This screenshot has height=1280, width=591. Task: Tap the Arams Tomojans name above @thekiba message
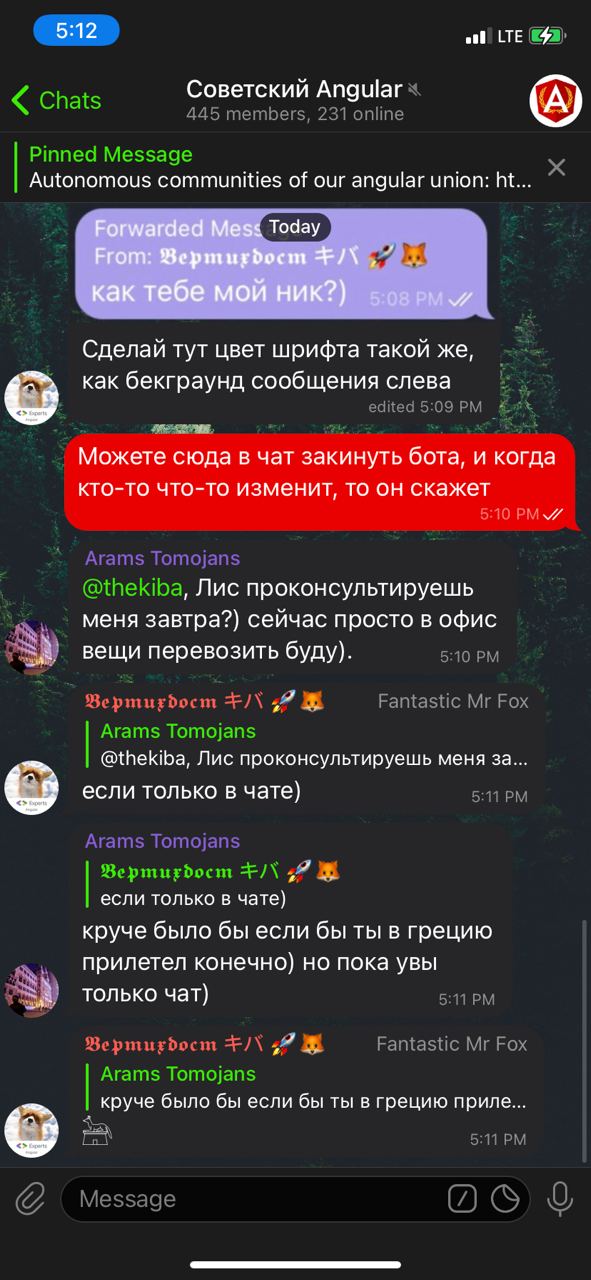point(162,558)
